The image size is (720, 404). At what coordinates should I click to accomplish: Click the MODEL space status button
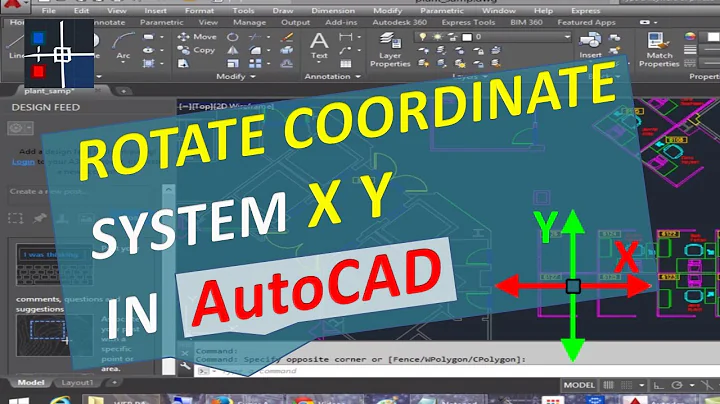tap(579, 385)
